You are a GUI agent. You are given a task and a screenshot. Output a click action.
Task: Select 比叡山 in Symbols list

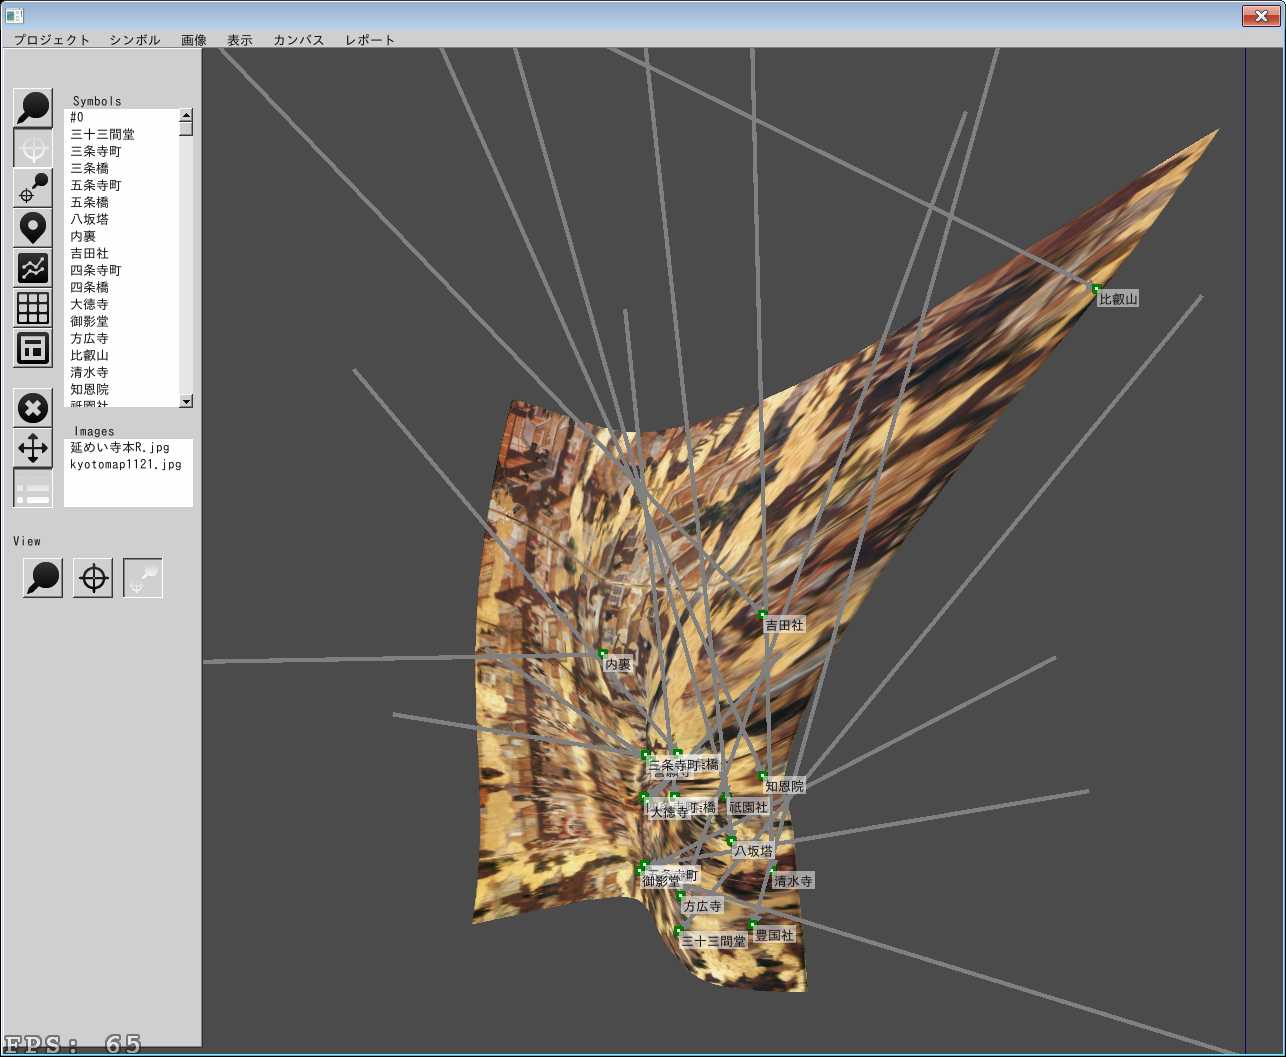121,355
